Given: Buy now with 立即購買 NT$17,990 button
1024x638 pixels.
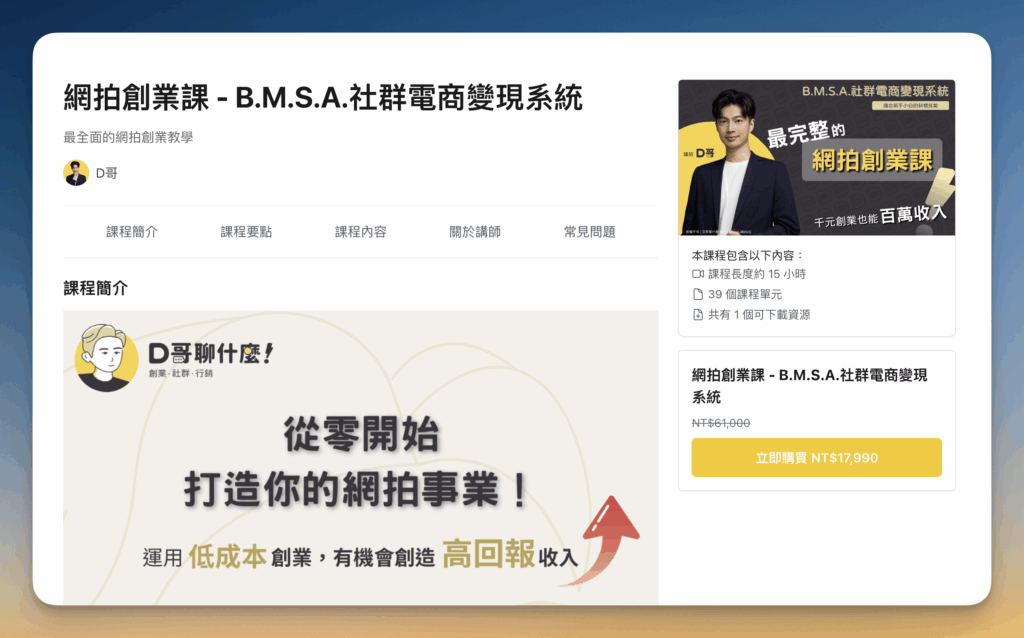Looking at the screenshot, I should (x=816, y=458).
